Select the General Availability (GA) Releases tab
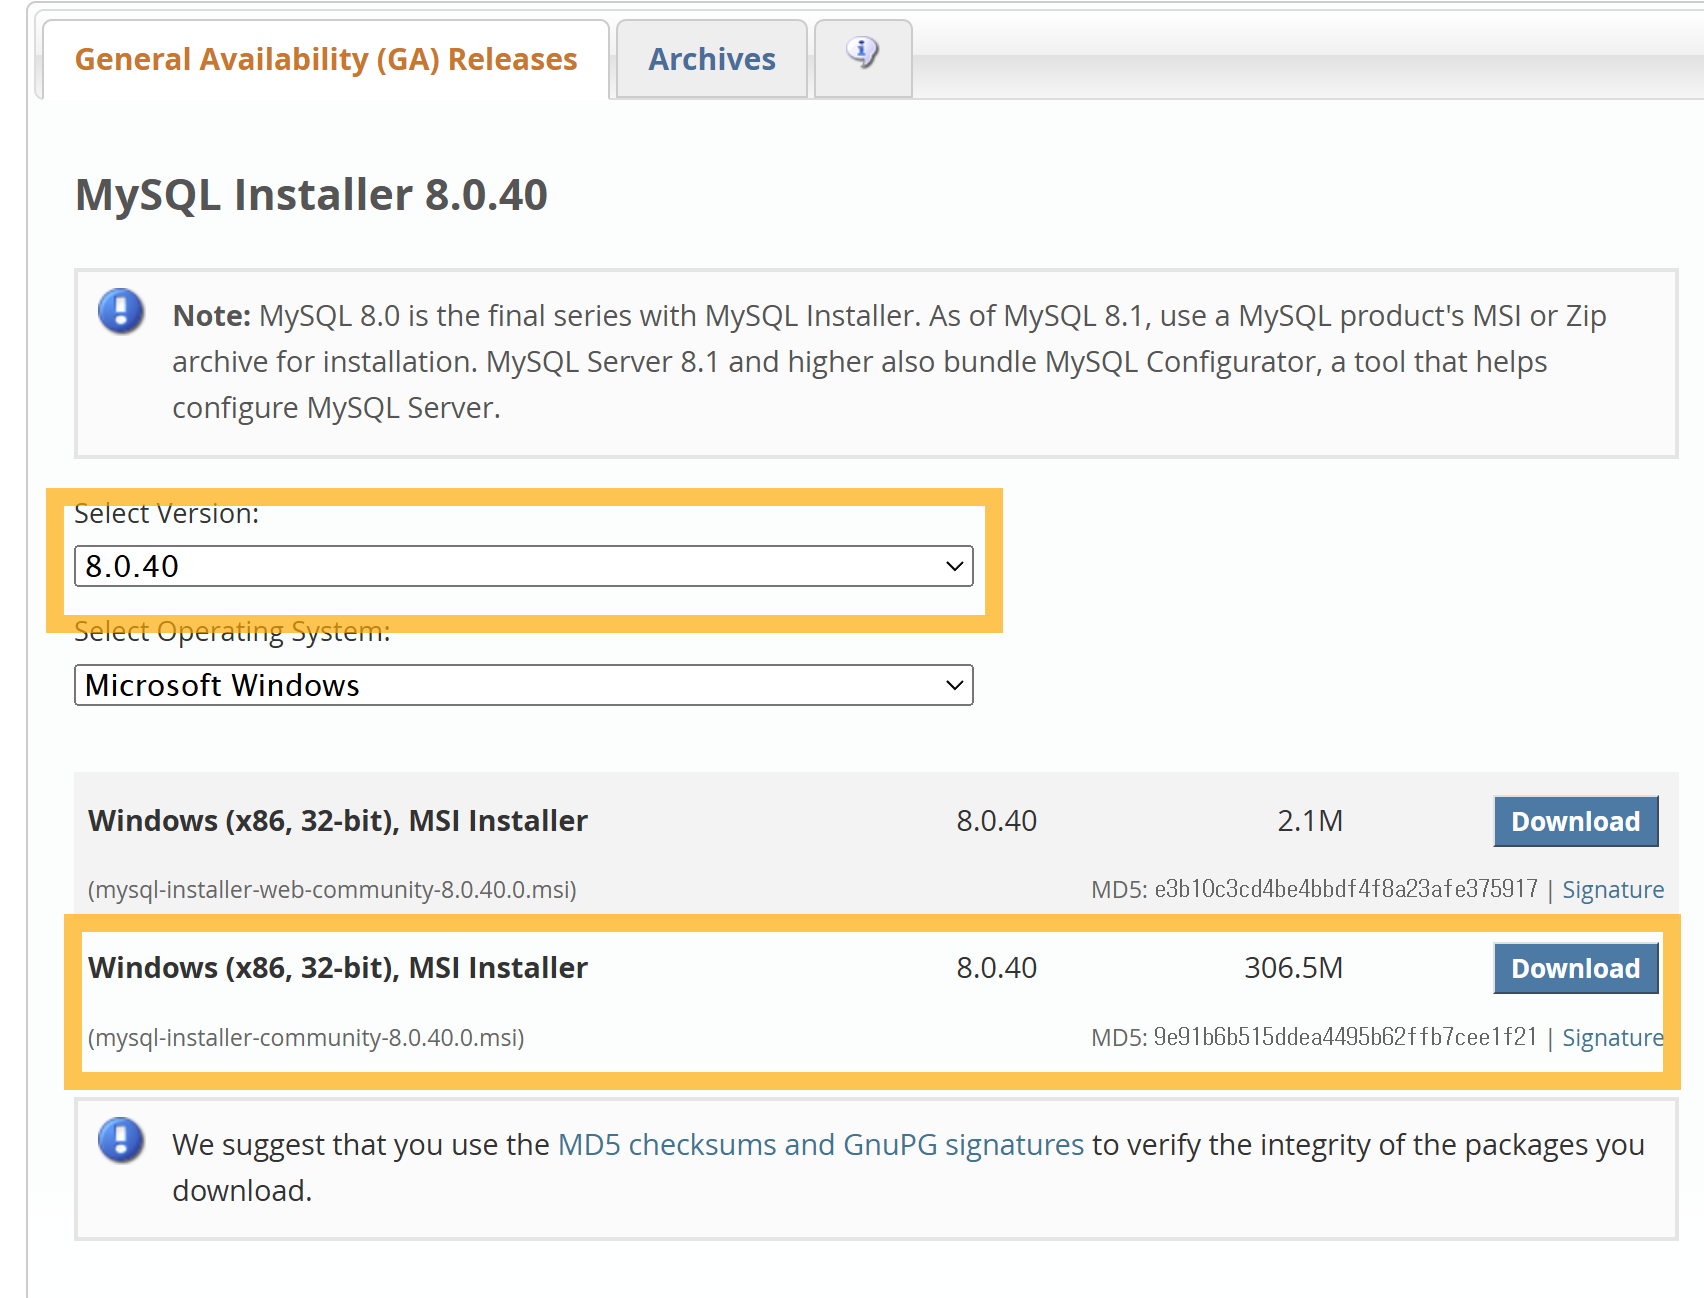Image resolution: width=1704 pixels, height=1298 pixels. tap(326, 60)
